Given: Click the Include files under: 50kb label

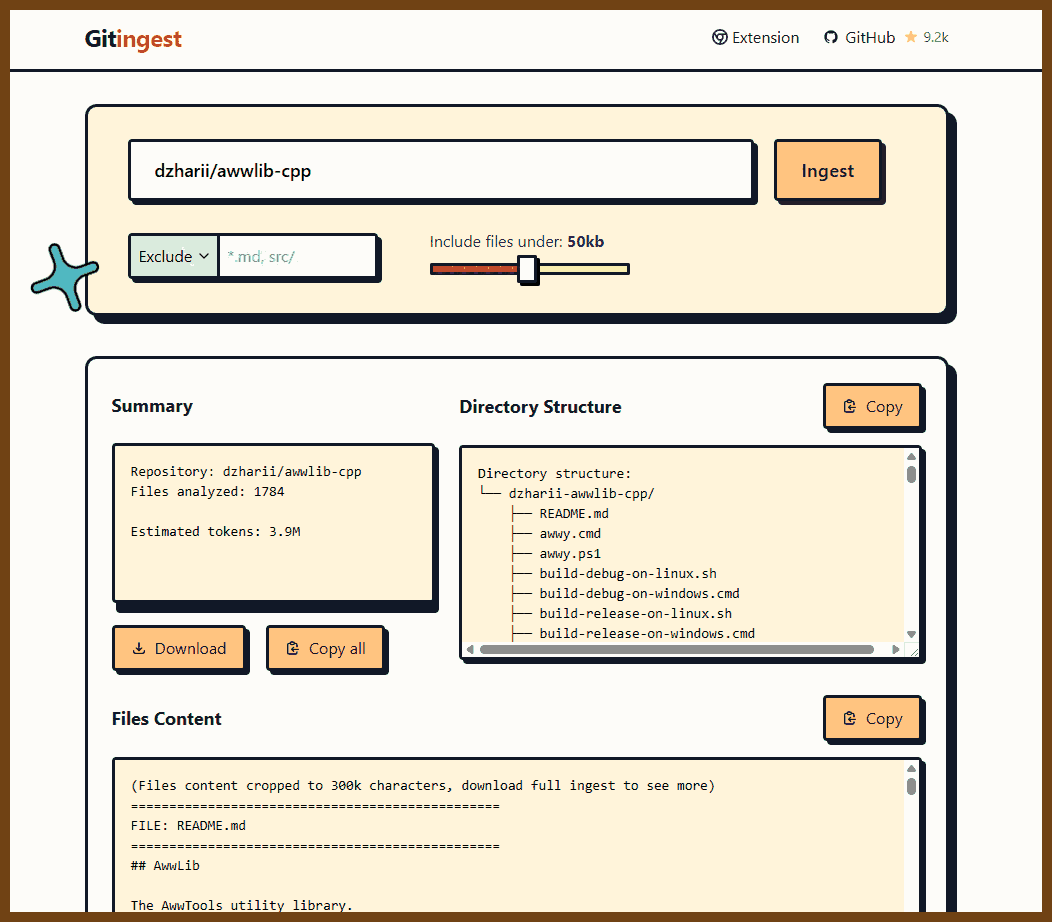Looking at the screenshot, I should pyautogui.click(x=517, y=242).
